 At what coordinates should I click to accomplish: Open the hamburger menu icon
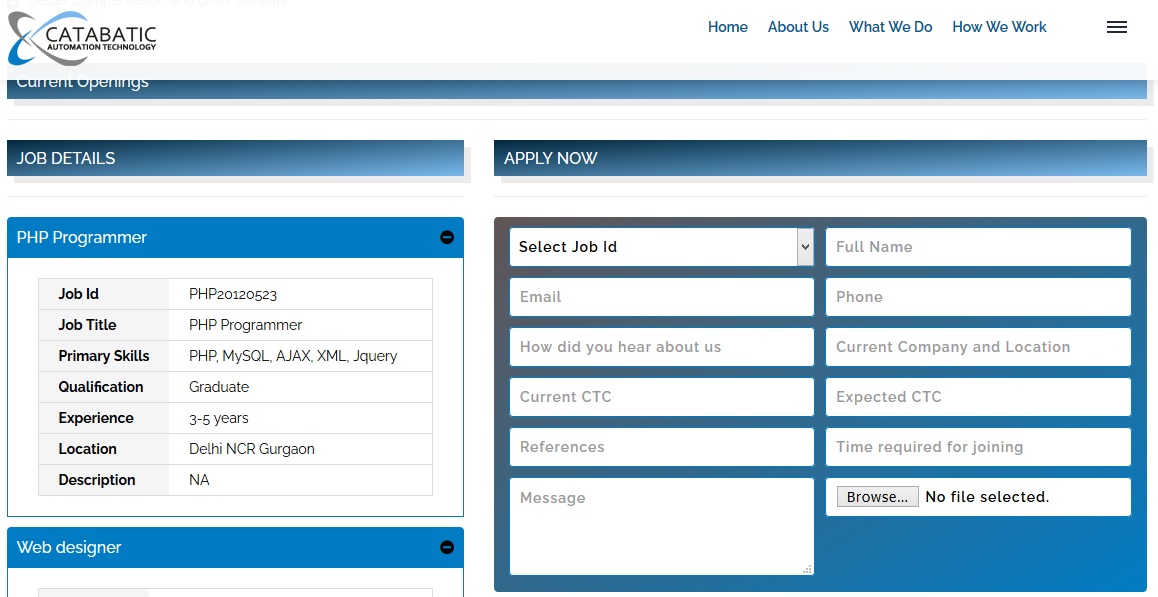1116,28
